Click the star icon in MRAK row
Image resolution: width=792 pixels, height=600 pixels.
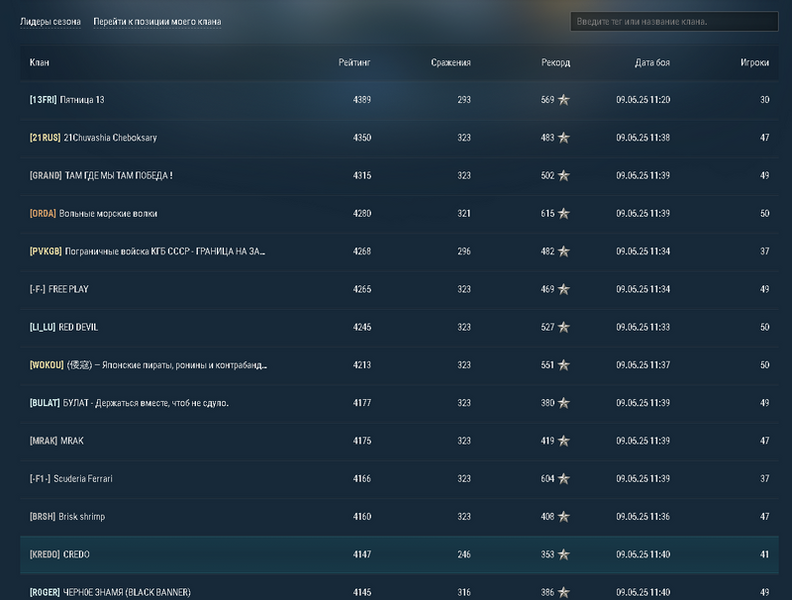[564, 441]
